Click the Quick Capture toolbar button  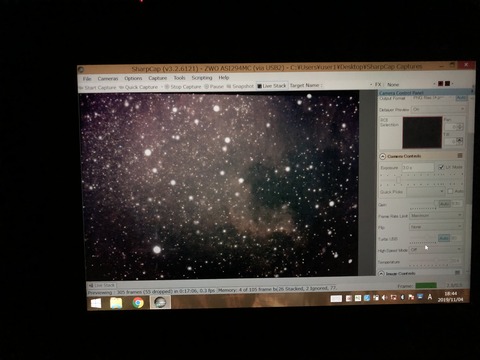(x=138, y=87)
